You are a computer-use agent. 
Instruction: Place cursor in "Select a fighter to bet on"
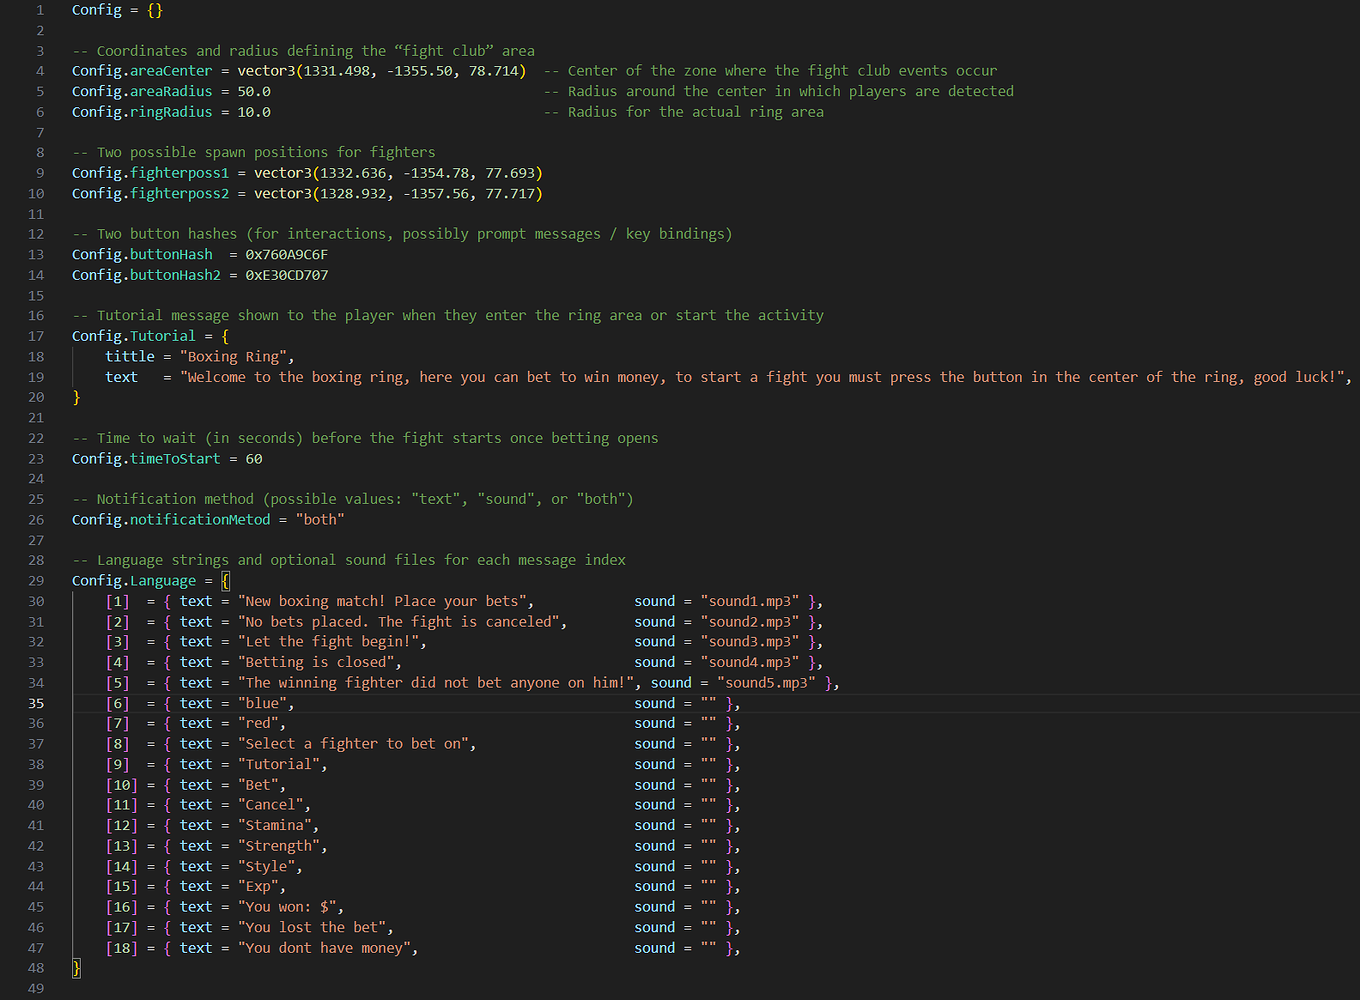(x=356, y=744)
